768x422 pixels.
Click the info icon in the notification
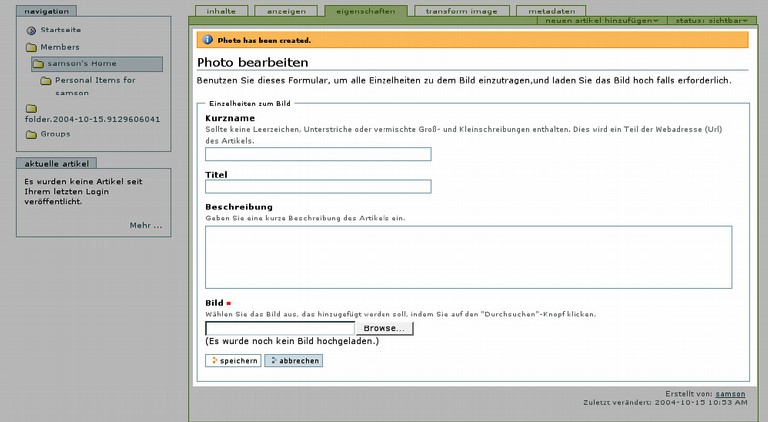[x=207, y=40]
